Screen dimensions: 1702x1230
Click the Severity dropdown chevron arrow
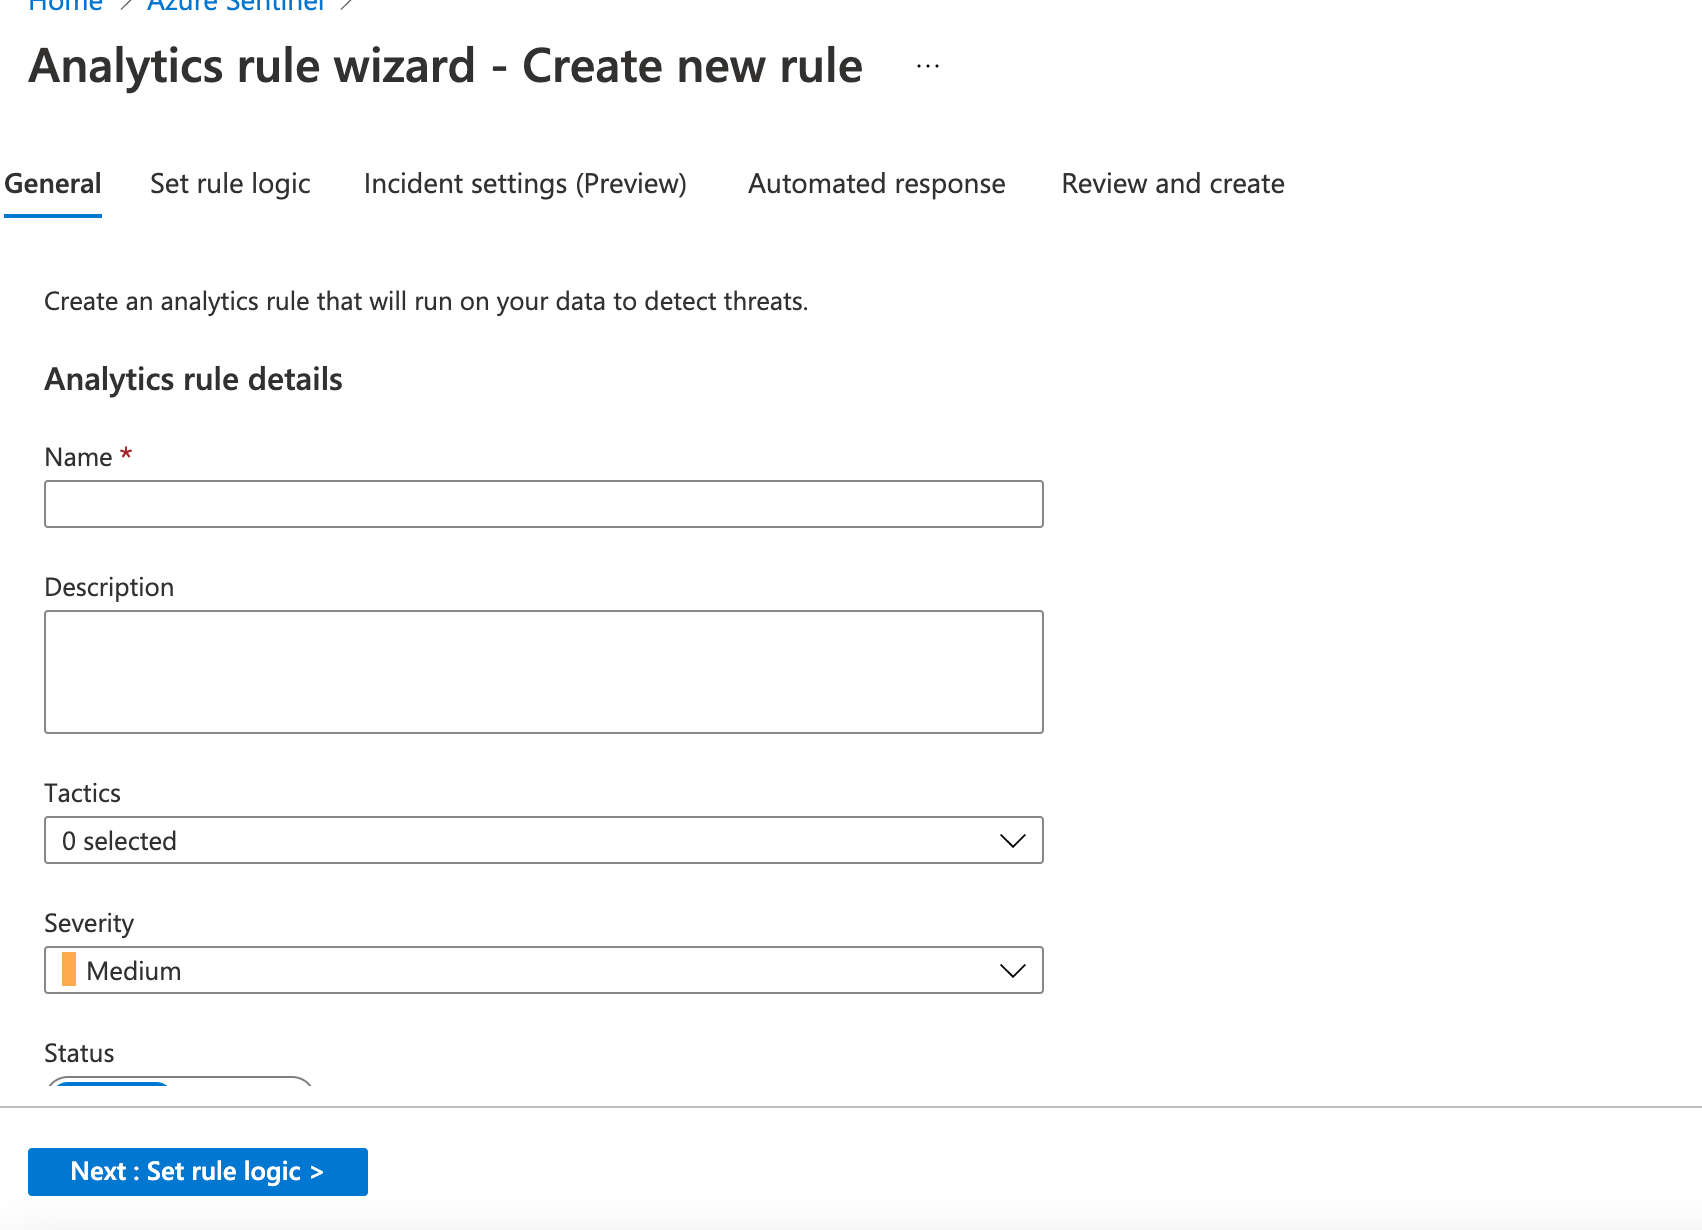(x=1012, y=971)
